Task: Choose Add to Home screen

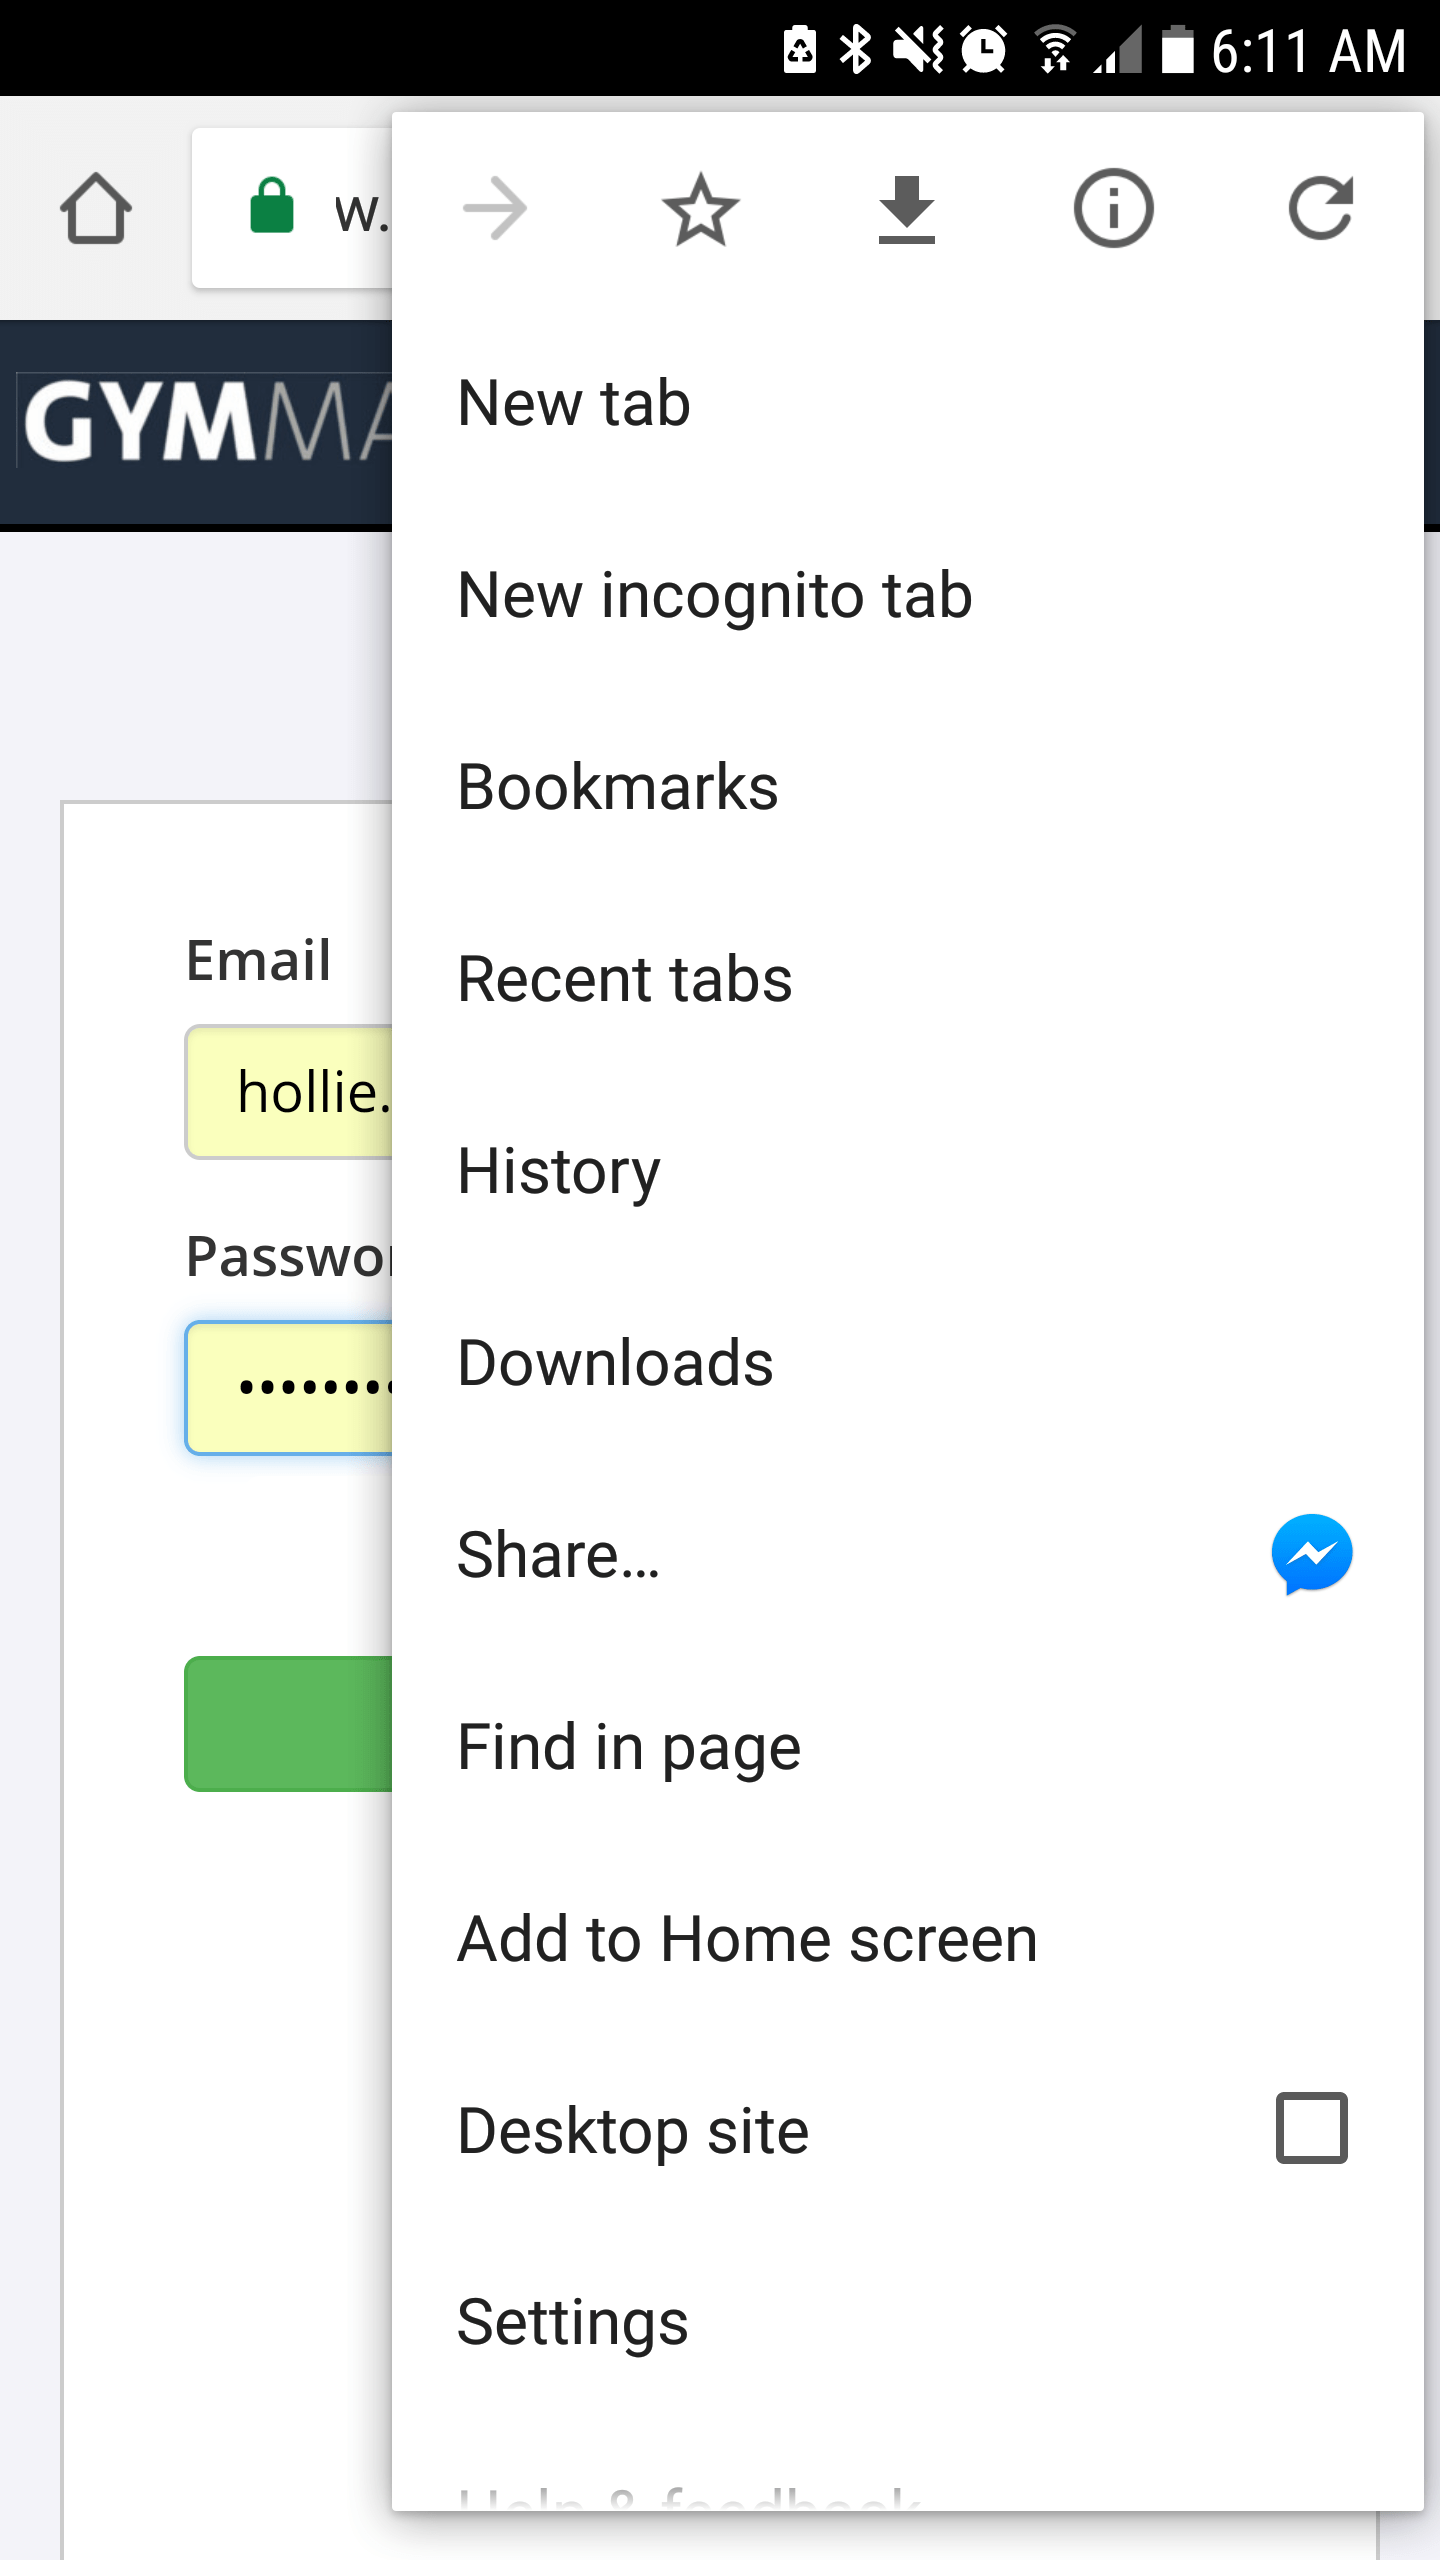Action: [x=908, y=1939]
